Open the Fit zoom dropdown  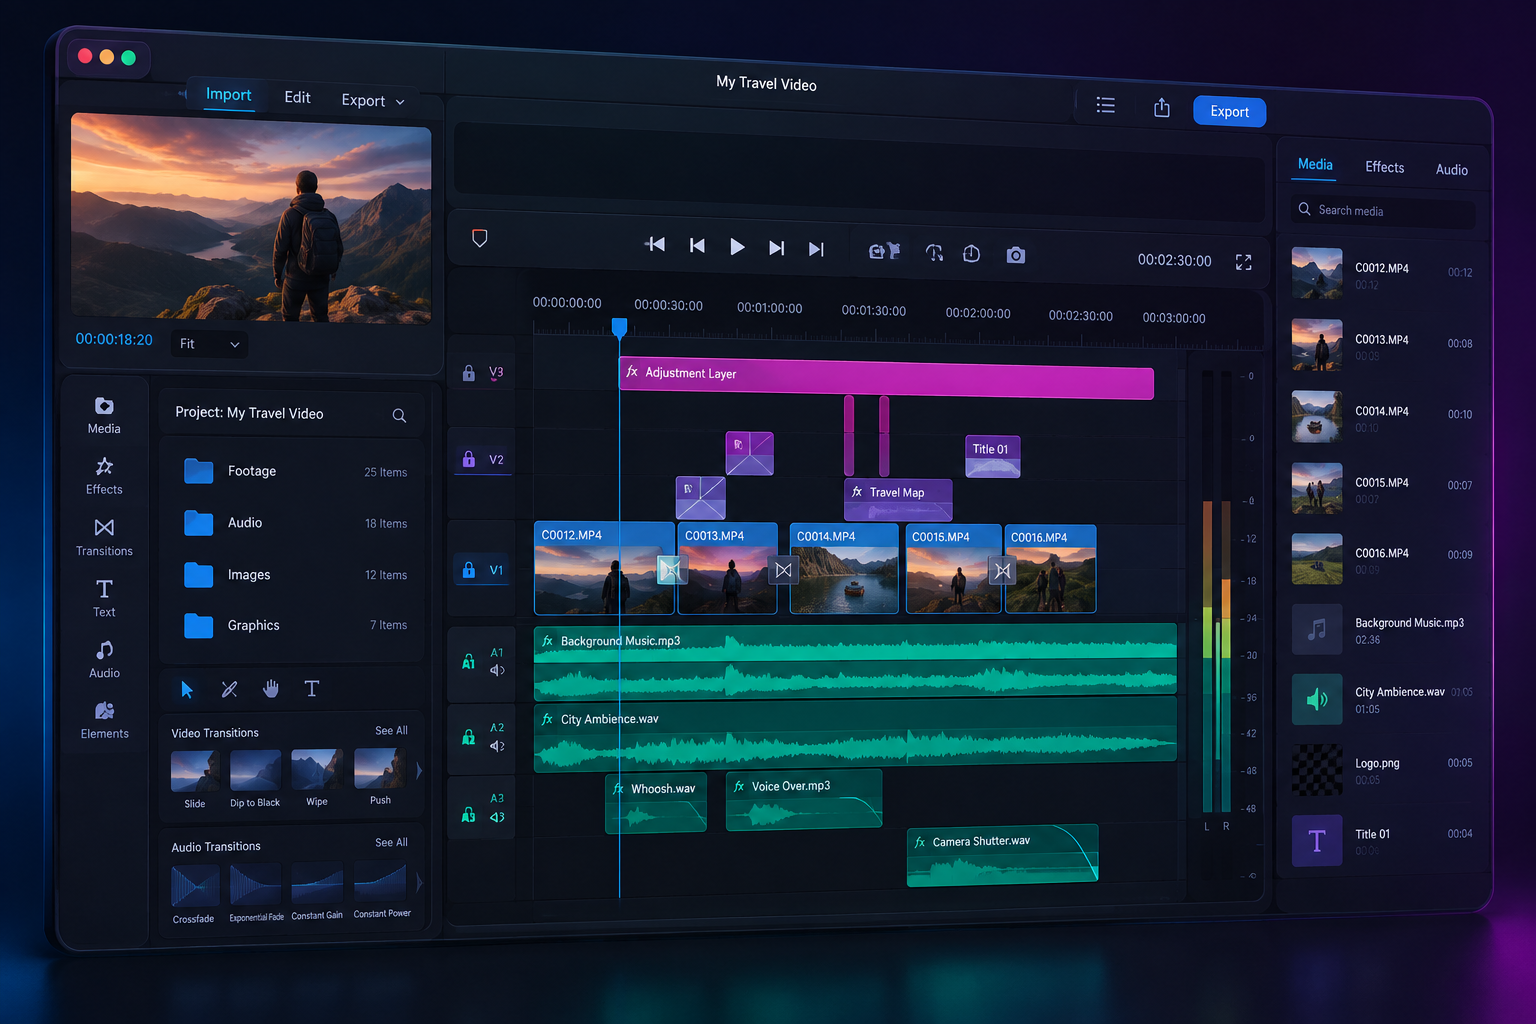coord(209,343)
